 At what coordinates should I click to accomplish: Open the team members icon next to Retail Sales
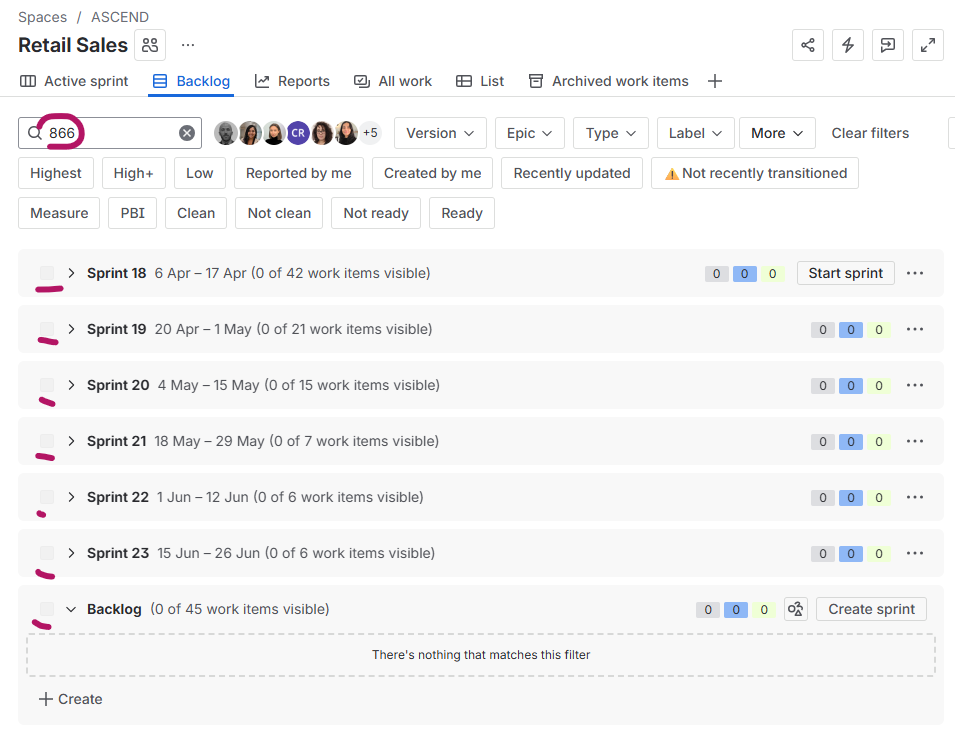150,45
